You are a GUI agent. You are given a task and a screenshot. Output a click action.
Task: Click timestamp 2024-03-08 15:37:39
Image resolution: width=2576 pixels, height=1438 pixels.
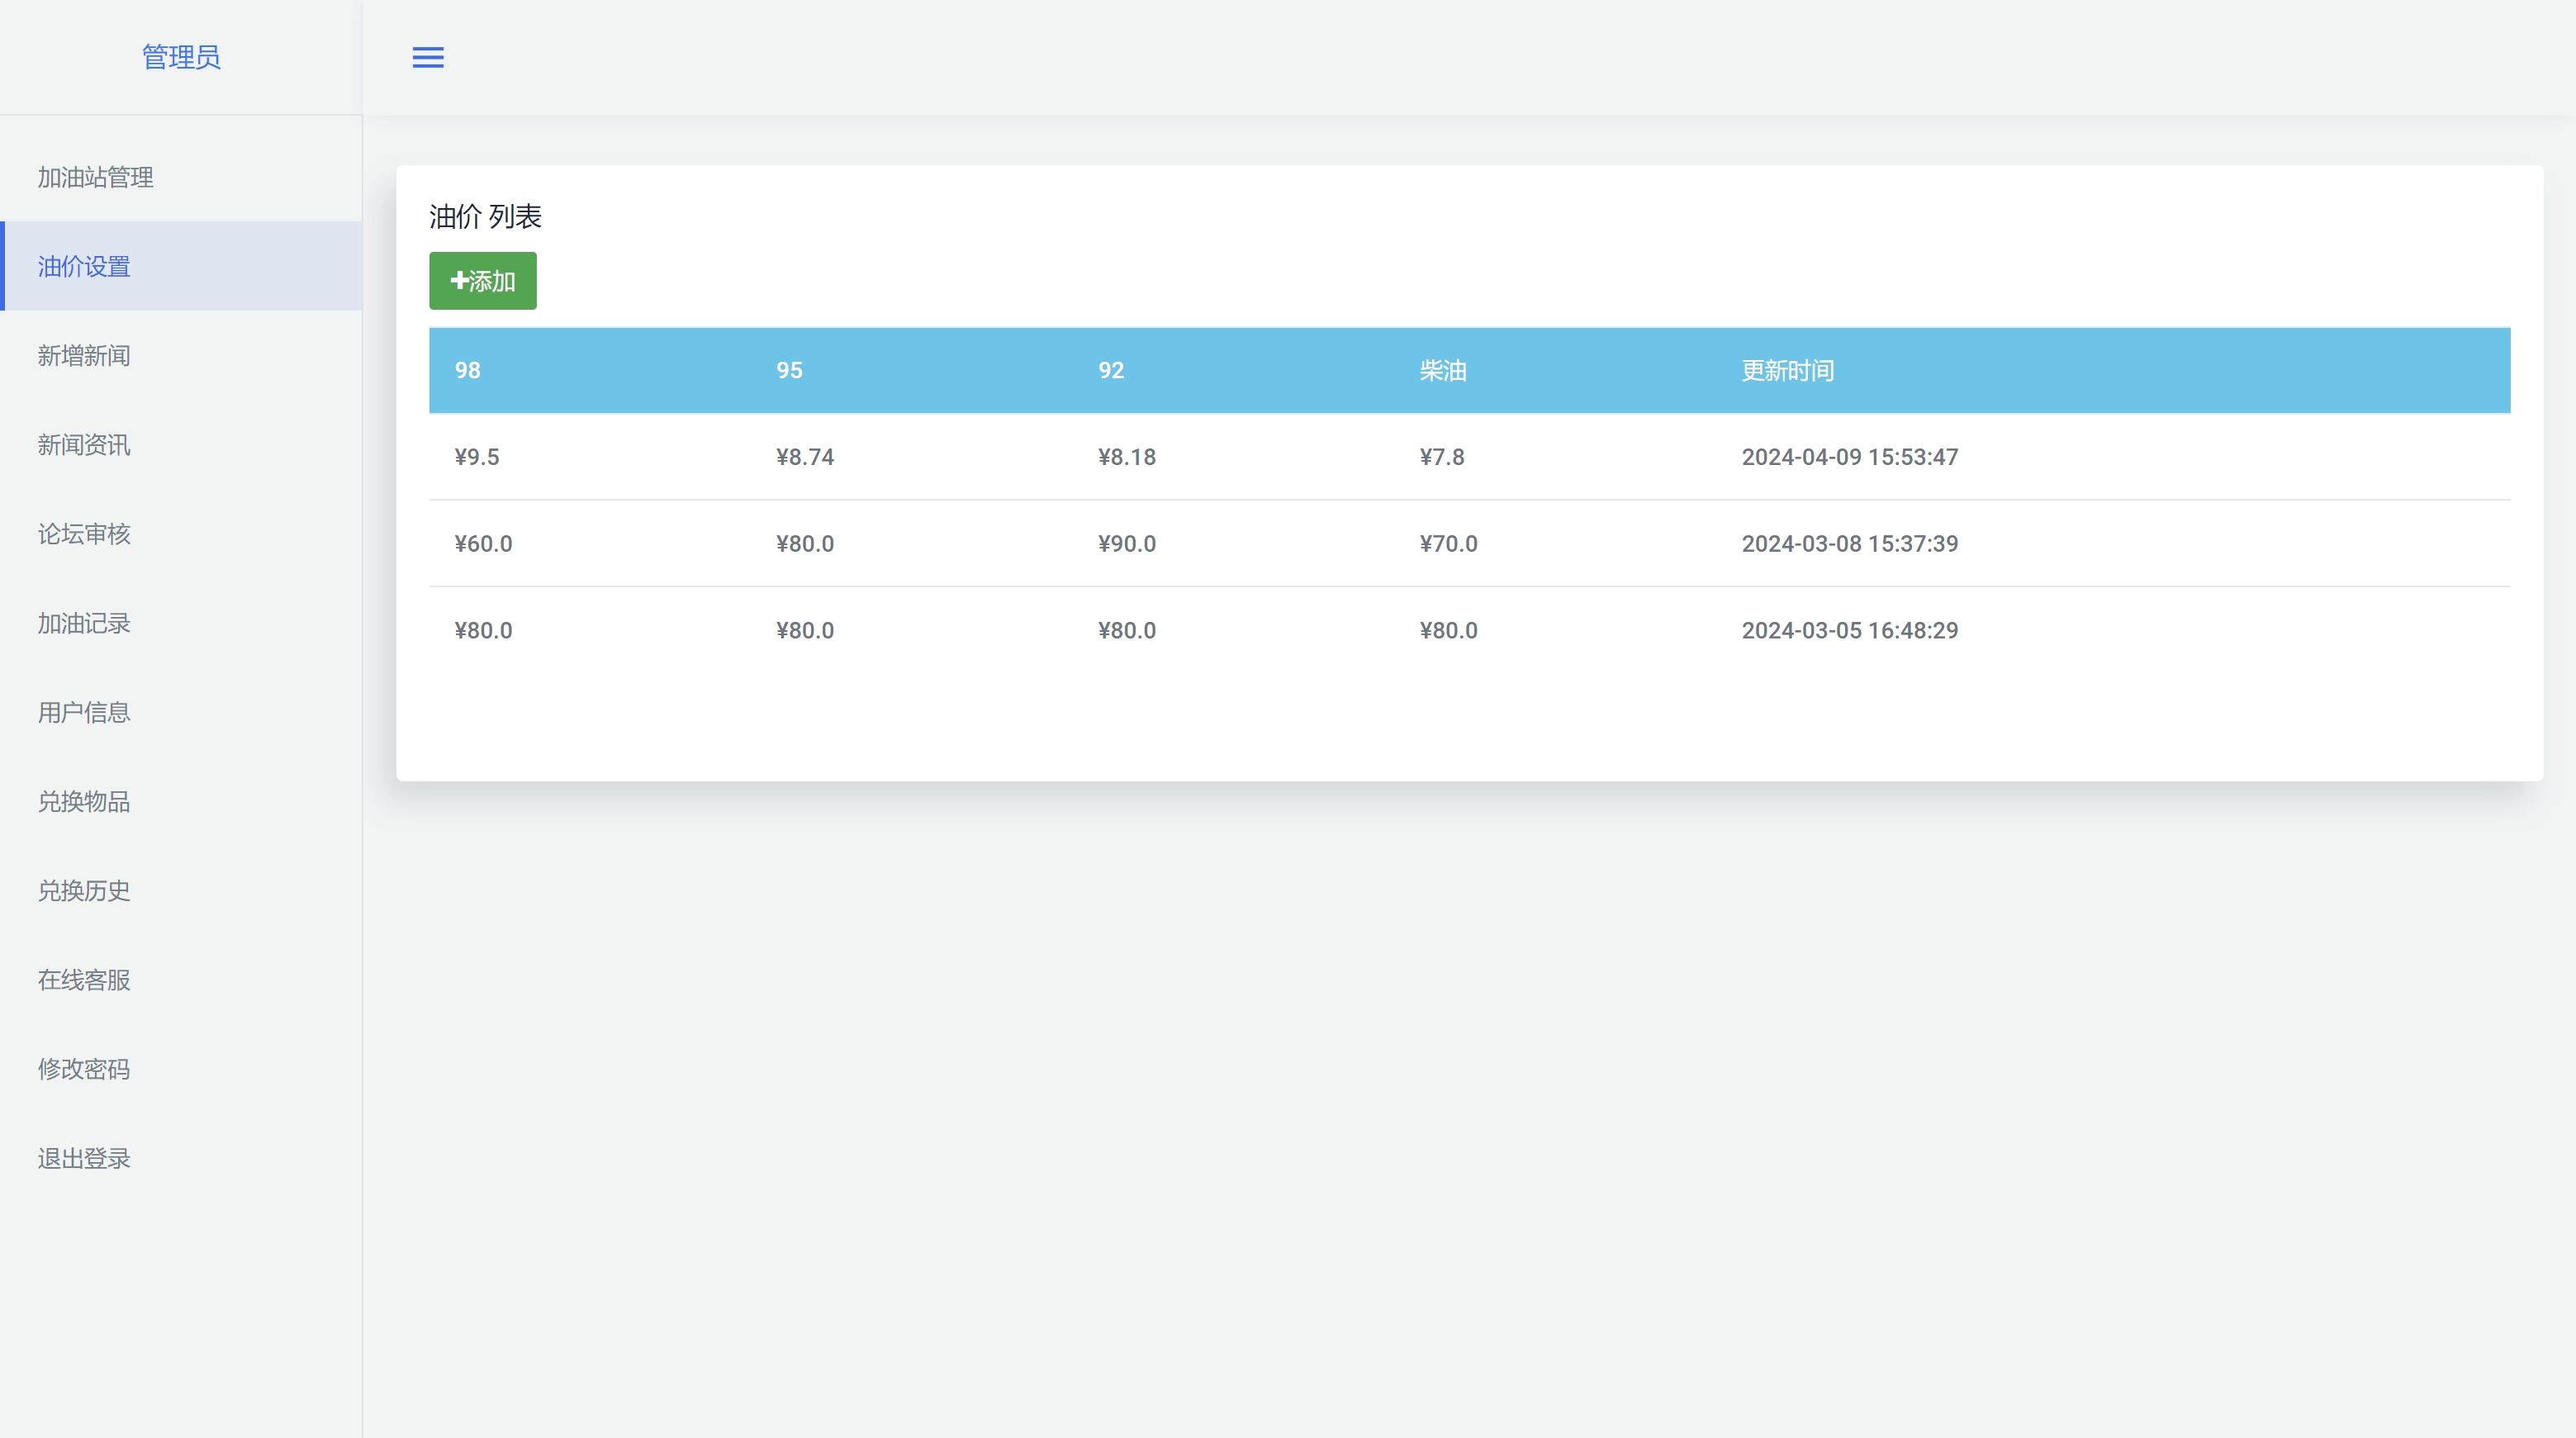click(1850, 544)
